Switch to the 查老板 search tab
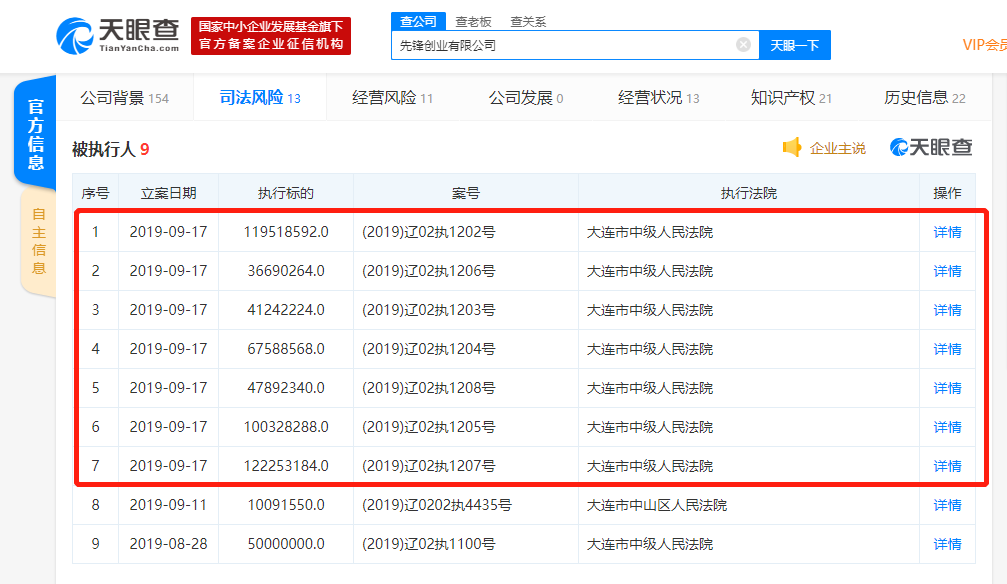Viewport: 1007px width, 584px height. pyautogui.click(x=471, y=20)
